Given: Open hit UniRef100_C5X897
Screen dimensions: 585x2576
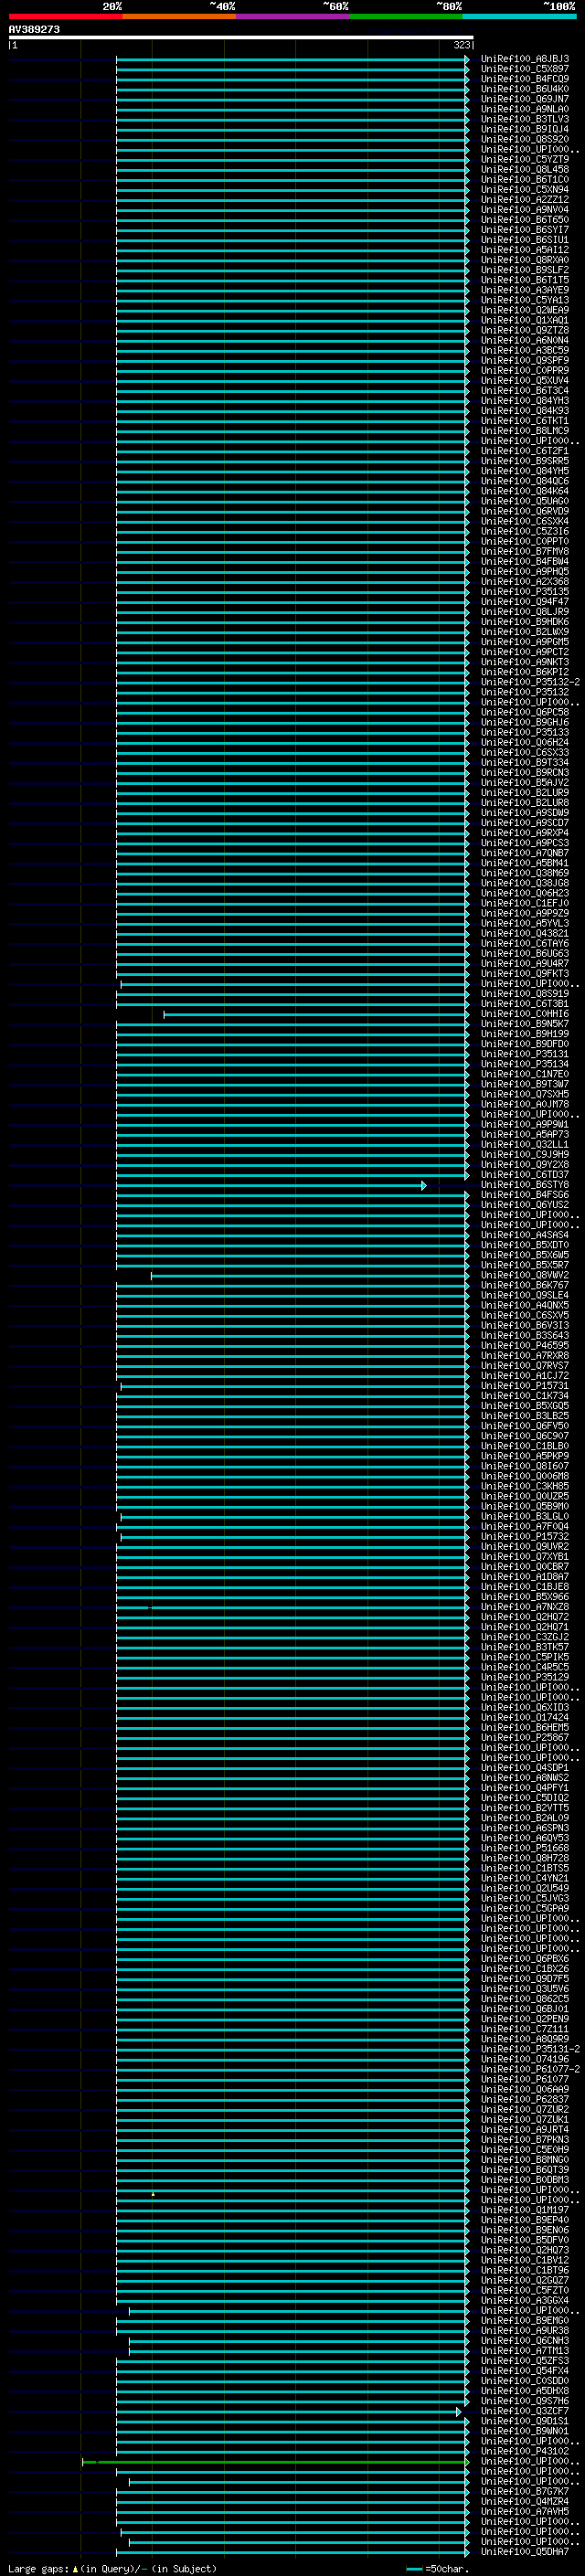Looking at the screenshot, I should [525, 69].
